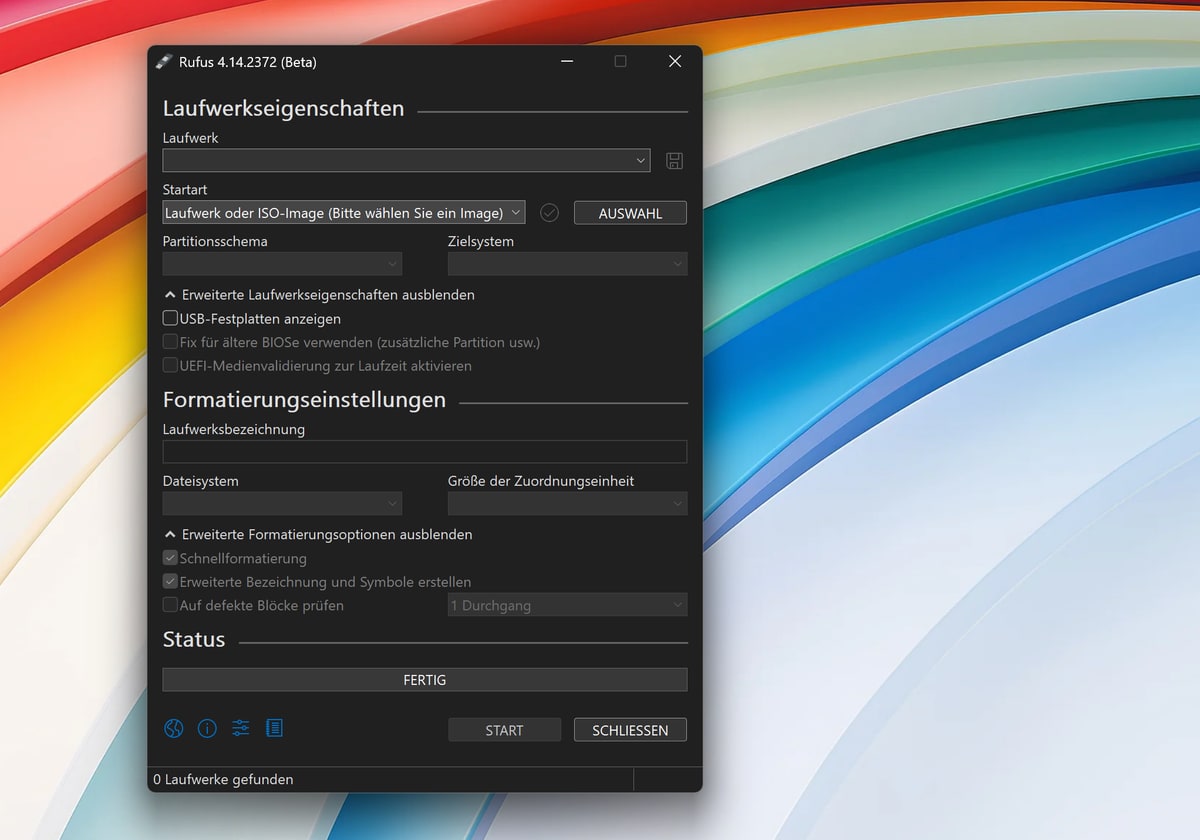Open the Zielsystem dropdown
This screenshot has width=1200, height=840.
click(566, 263)
